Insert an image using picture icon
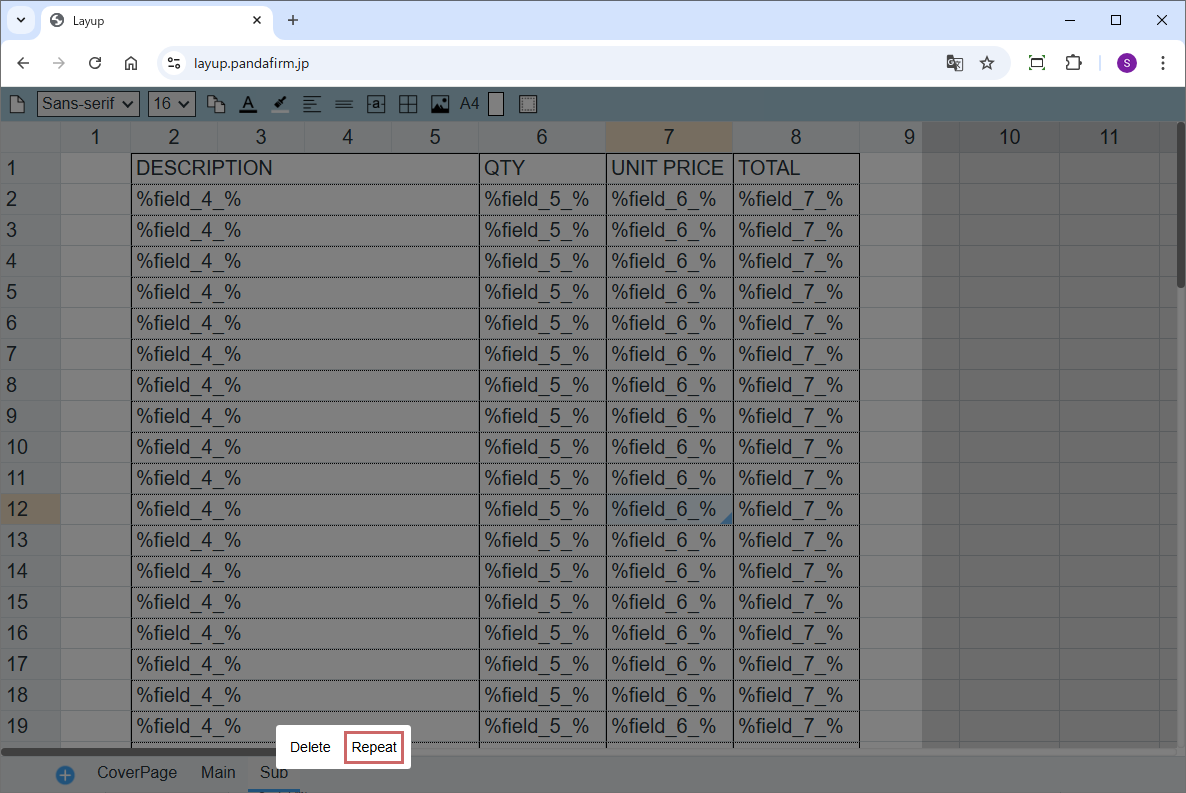Image resolution: width=1186 pixels, height=793 pixels. click(440, 104)
